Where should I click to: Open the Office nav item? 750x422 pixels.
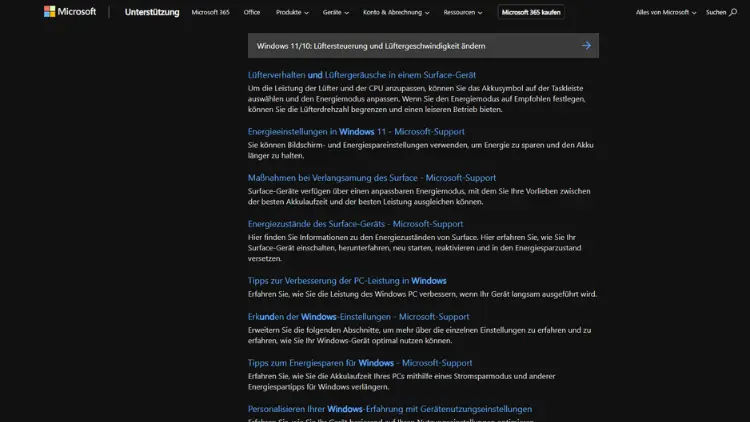(x=252, y=12)
